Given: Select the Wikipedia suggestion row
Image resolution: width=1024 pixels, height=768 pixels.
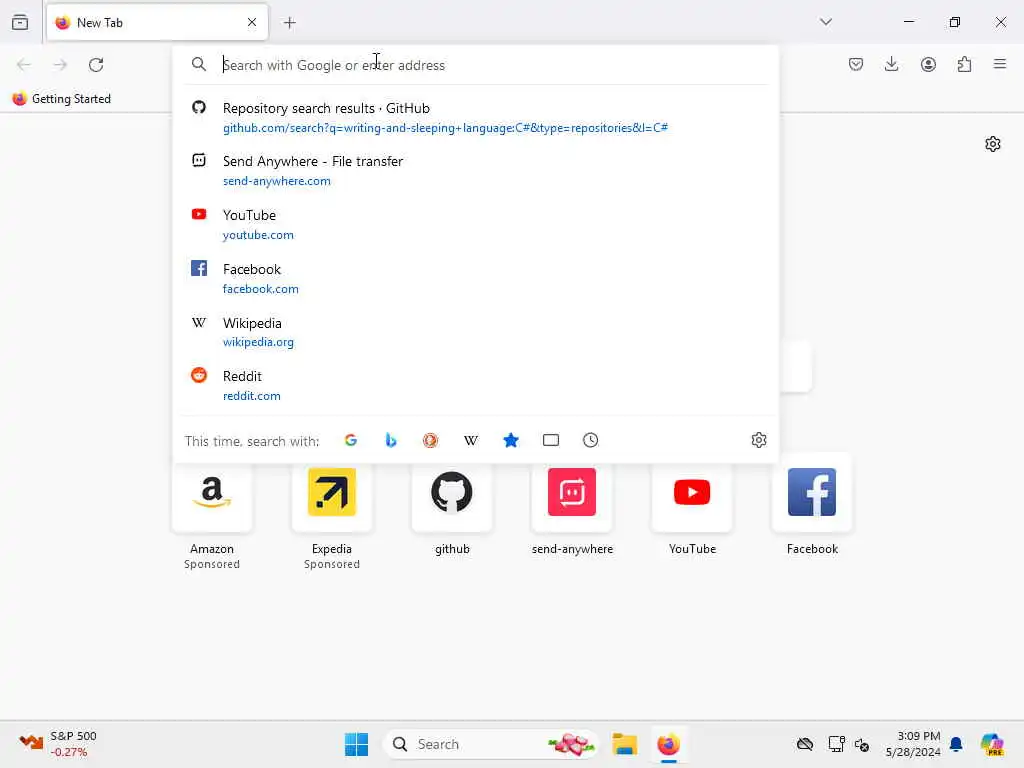Looking at the screenshot, I should [475, 332].
